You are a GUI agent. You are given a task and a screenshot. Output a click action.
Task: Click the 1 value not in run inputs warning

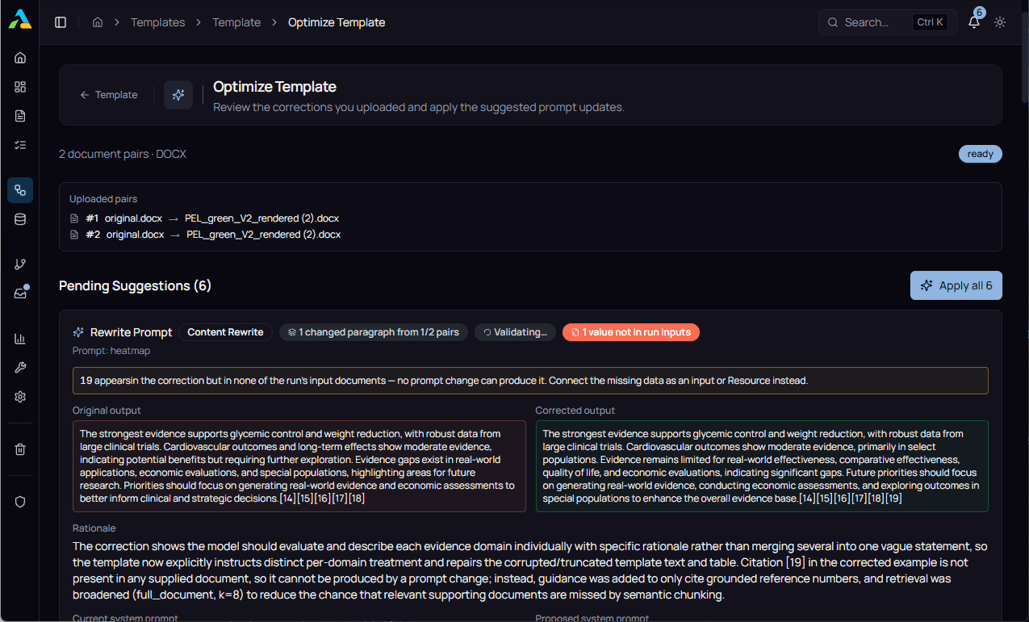(x=631, y=332)
